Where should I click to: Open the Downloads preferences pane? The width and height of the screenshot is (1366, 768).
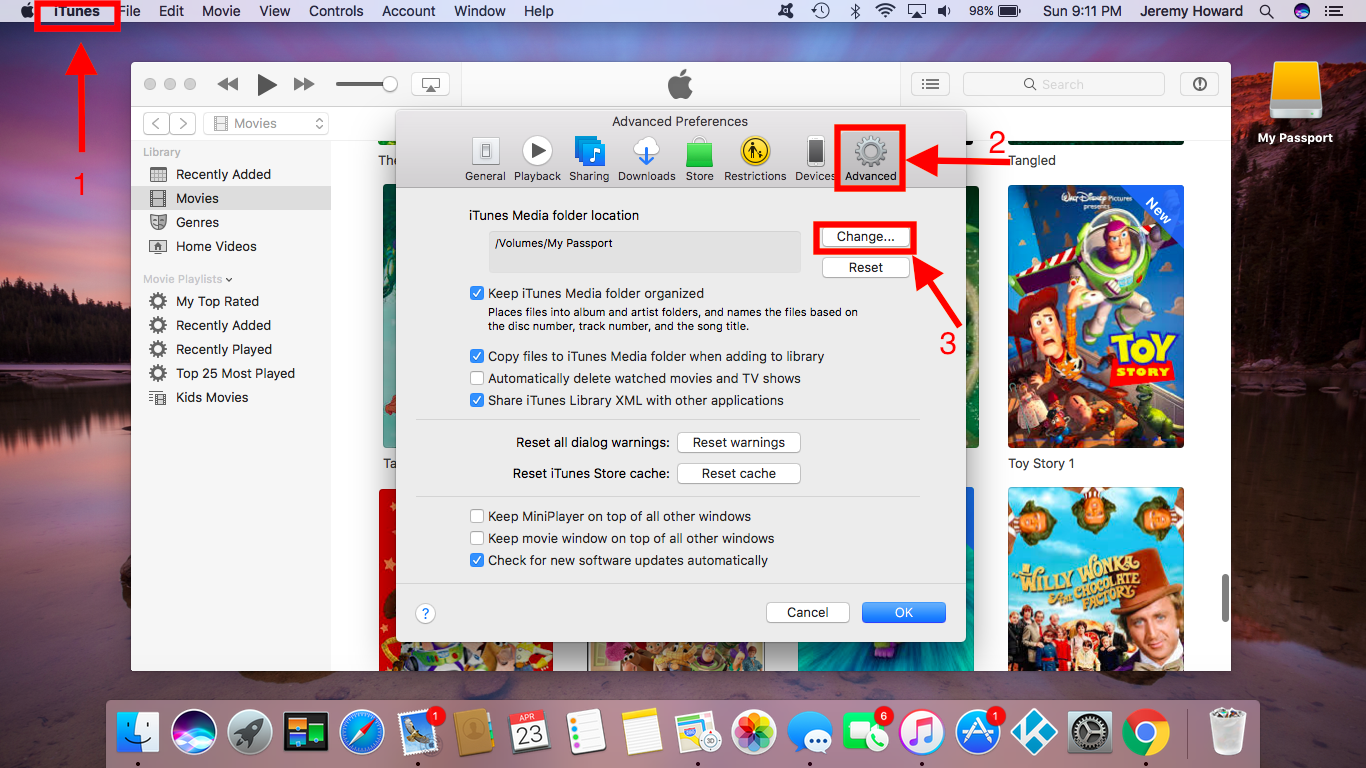(x=646, y=156)
